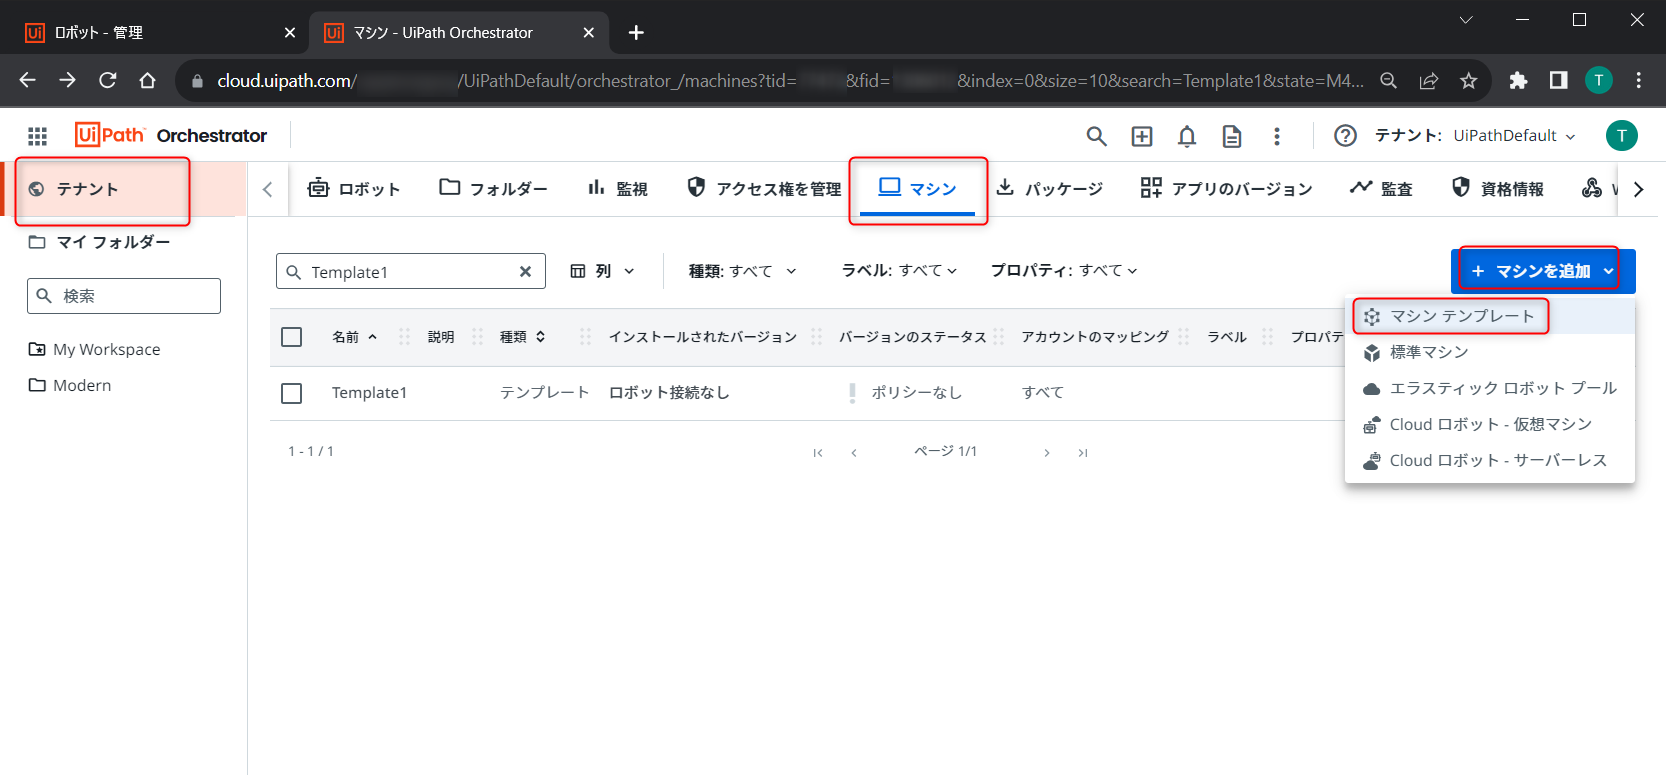1666x775 pixels.
Task: Choose エラスティック ロボット プール menu item
Action: (1490, 388)
